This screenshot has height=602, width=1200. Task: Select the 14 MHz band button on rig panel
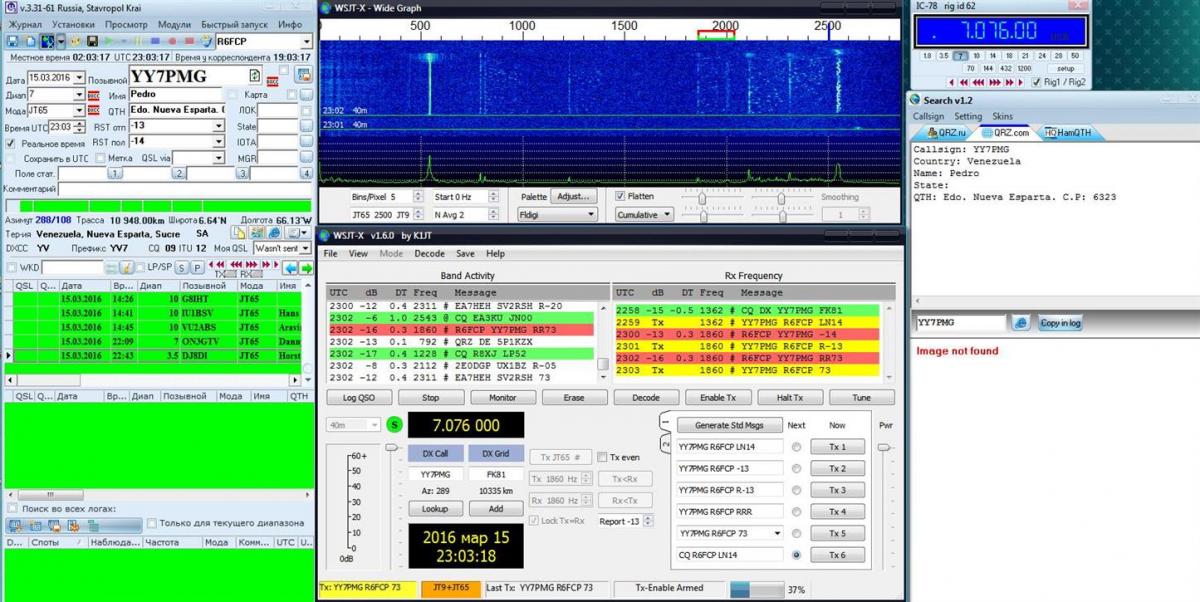pos(992,56)
